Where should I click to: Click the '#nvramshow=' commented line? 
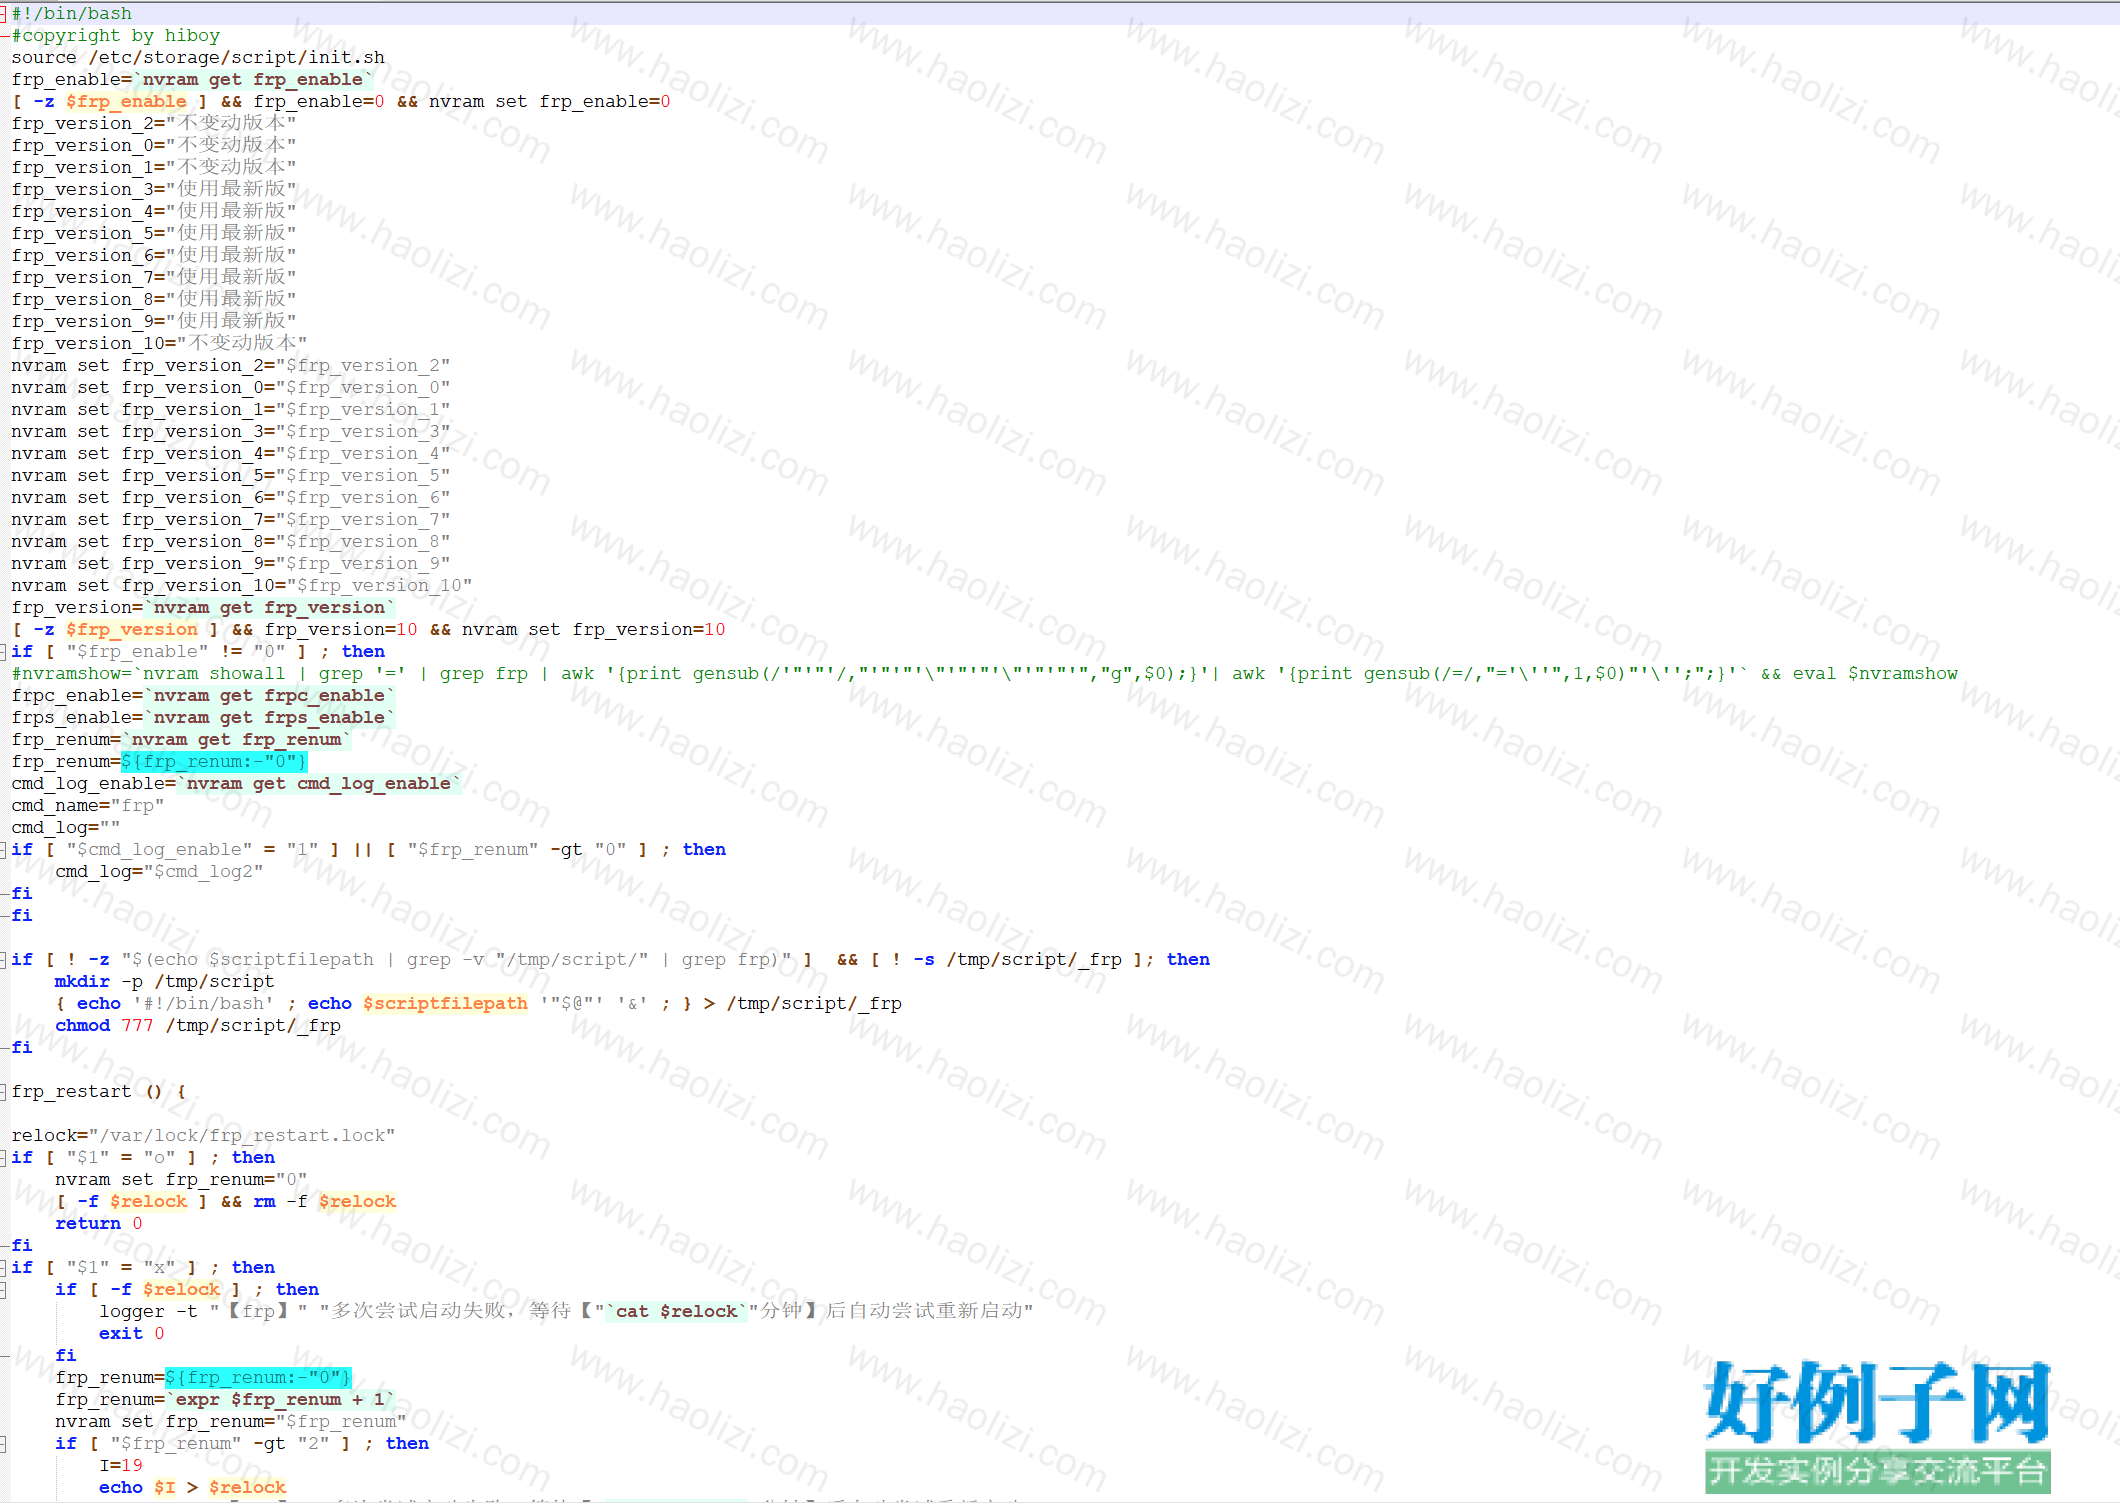(985, 673)
